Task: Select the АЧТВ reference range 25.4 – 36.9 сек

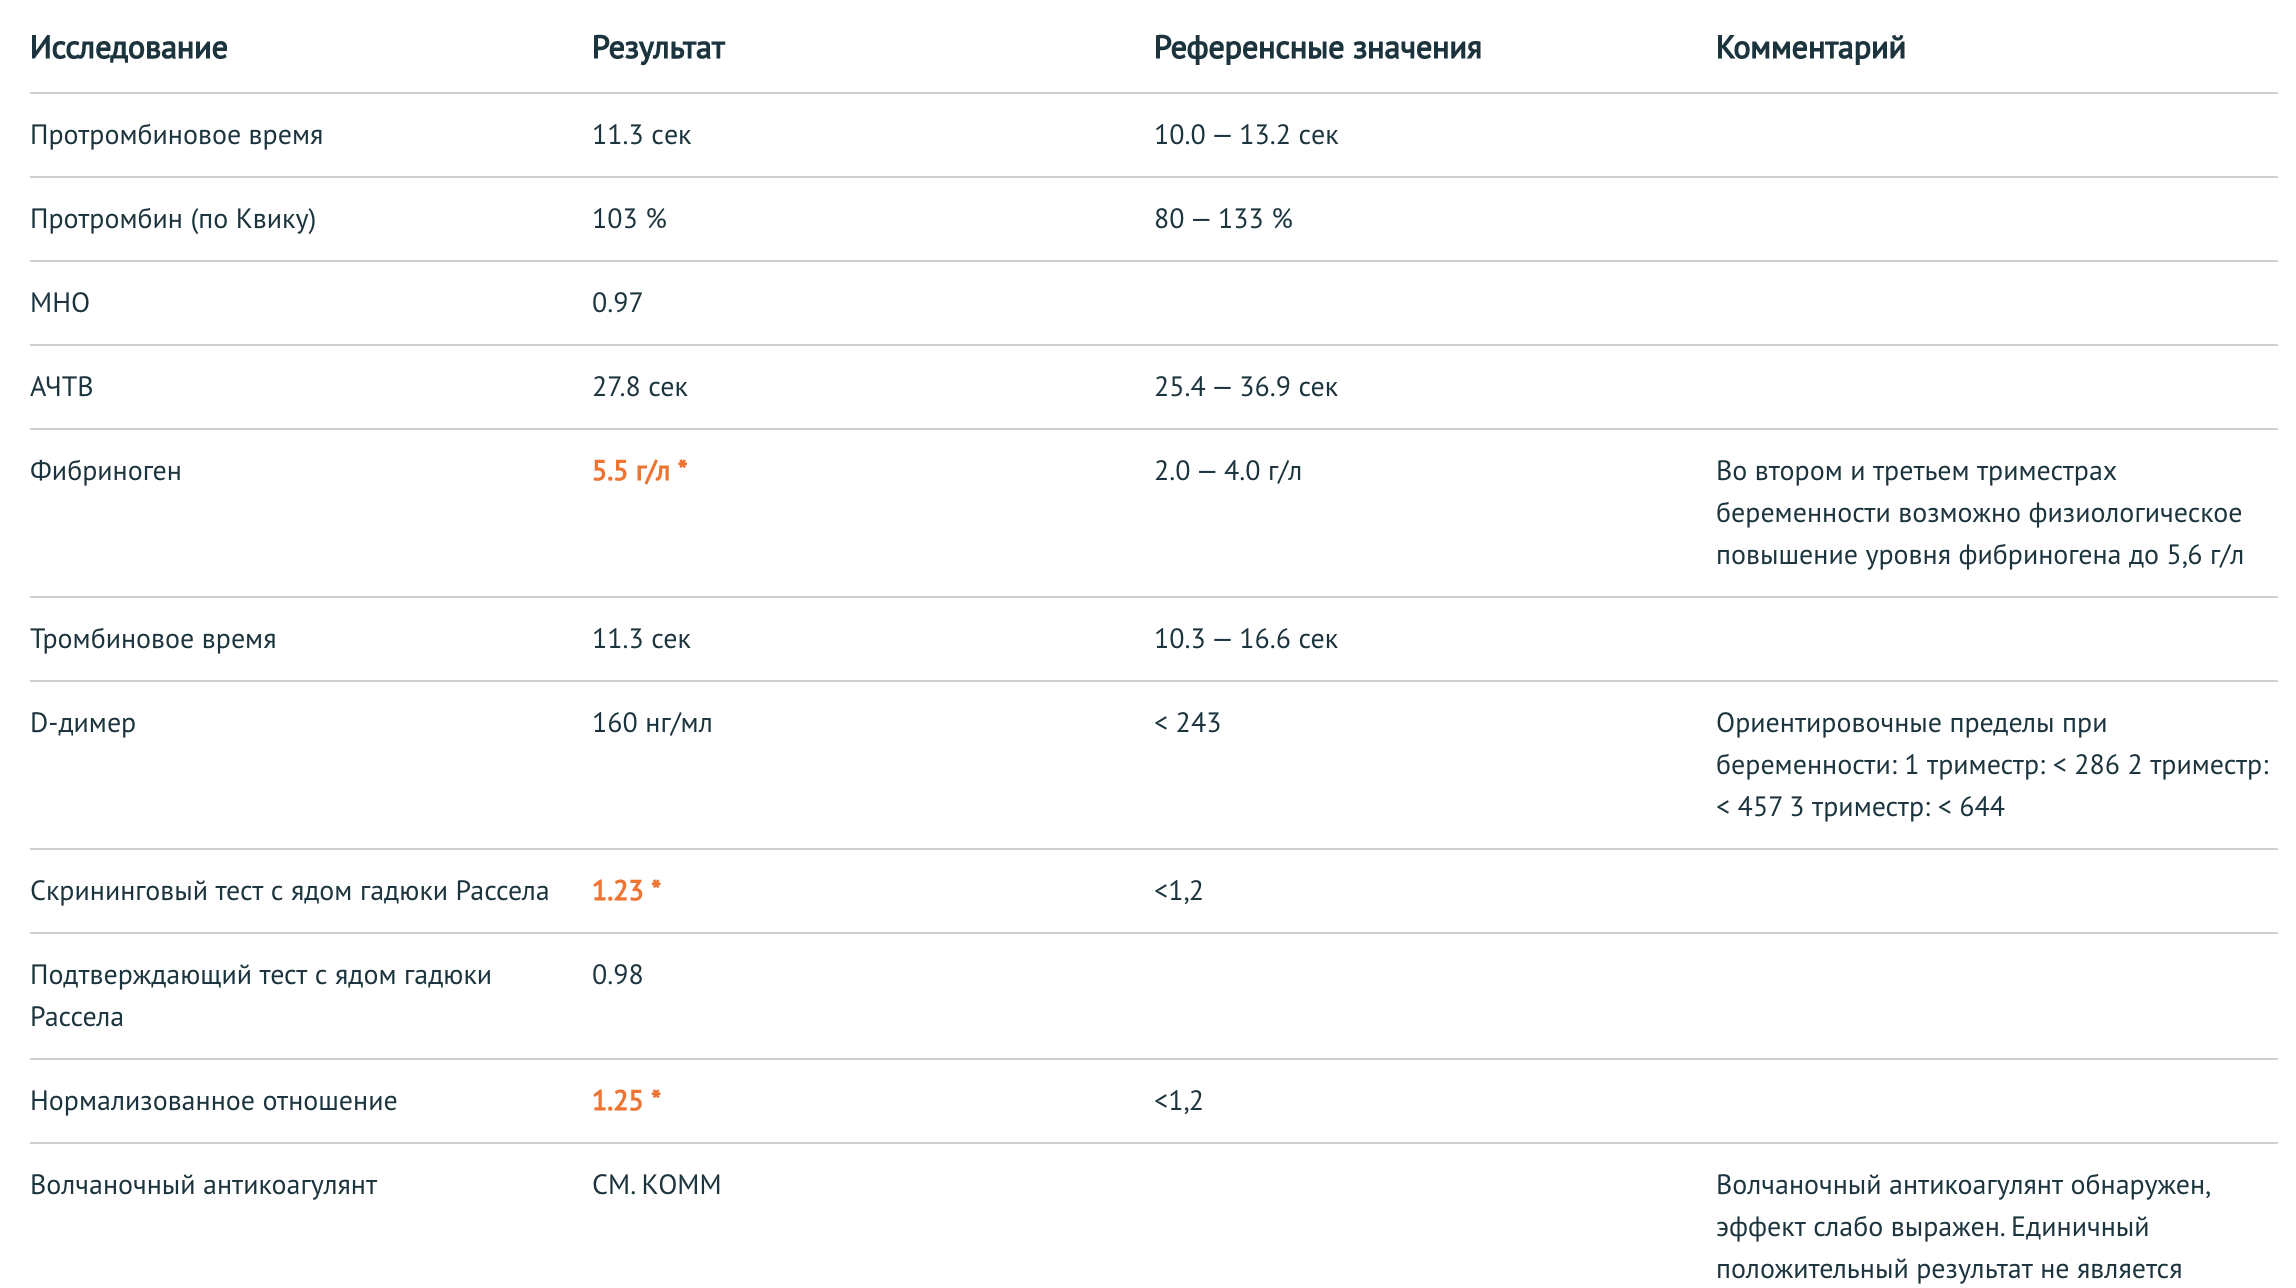Action: 1246,387
